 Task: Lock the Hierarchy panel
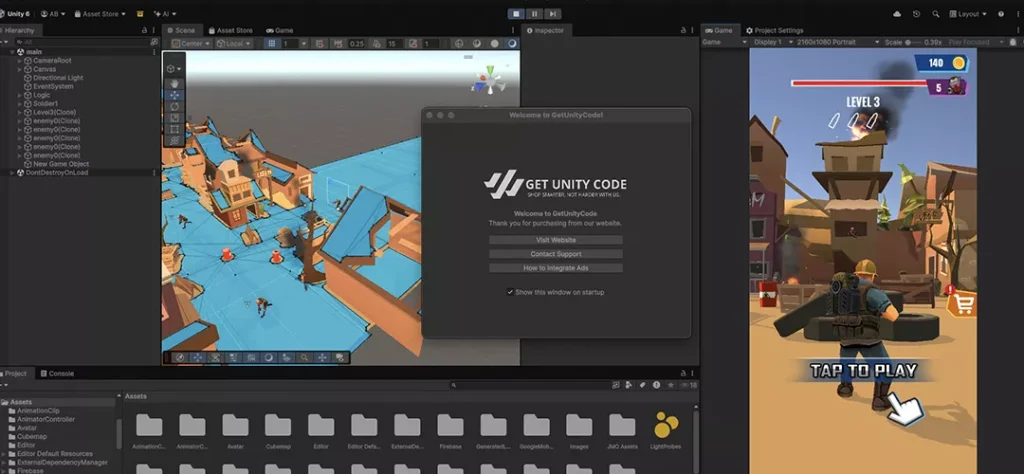(x=144, y=30)
